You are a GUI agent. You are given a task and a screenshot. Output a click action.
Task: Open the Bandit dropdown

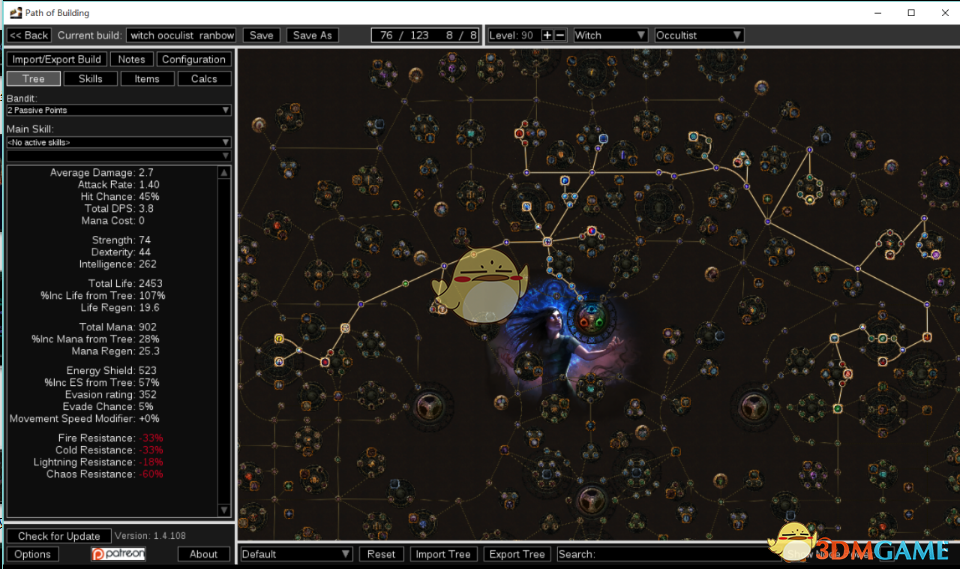pos(118,110)
